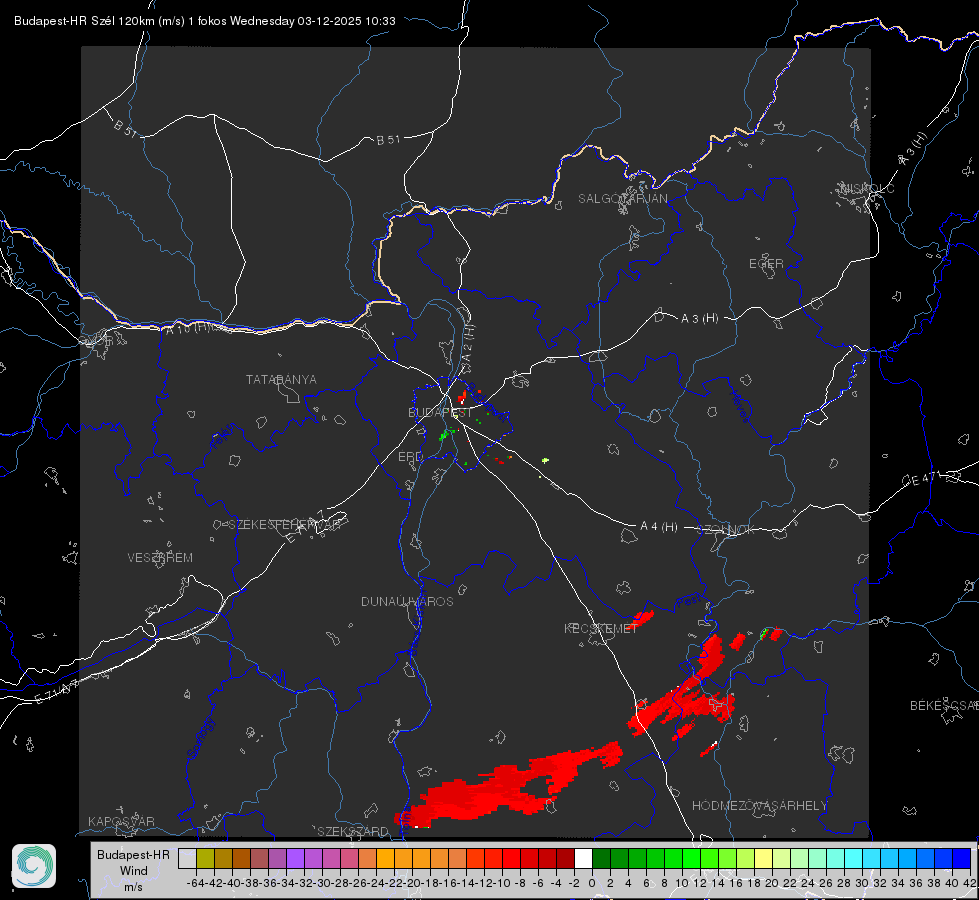This screenshot has width=979, height=900.
Task: Click the 'A 2 (H)' road label north of Budapest
Action: click(x=468, y=344)
